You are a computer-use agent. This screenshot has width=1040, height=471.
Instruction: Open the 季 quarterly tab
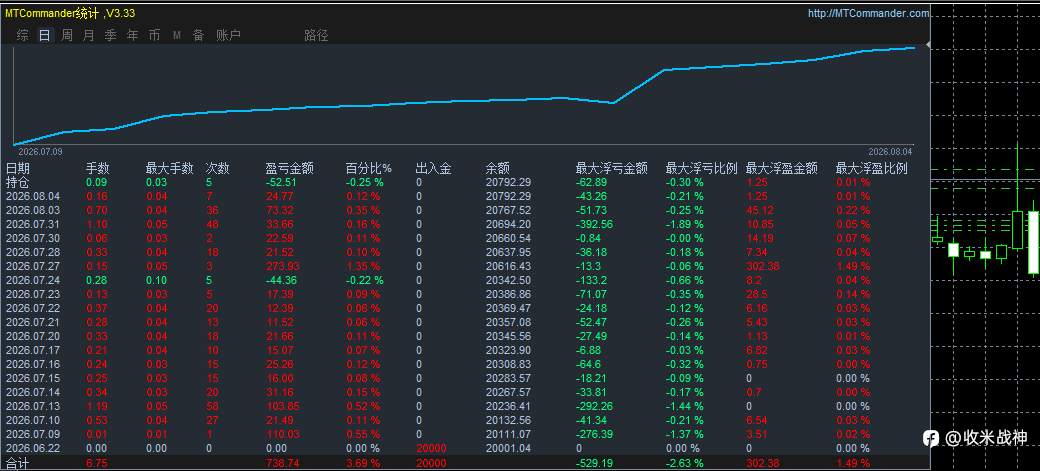click(110, 36)
